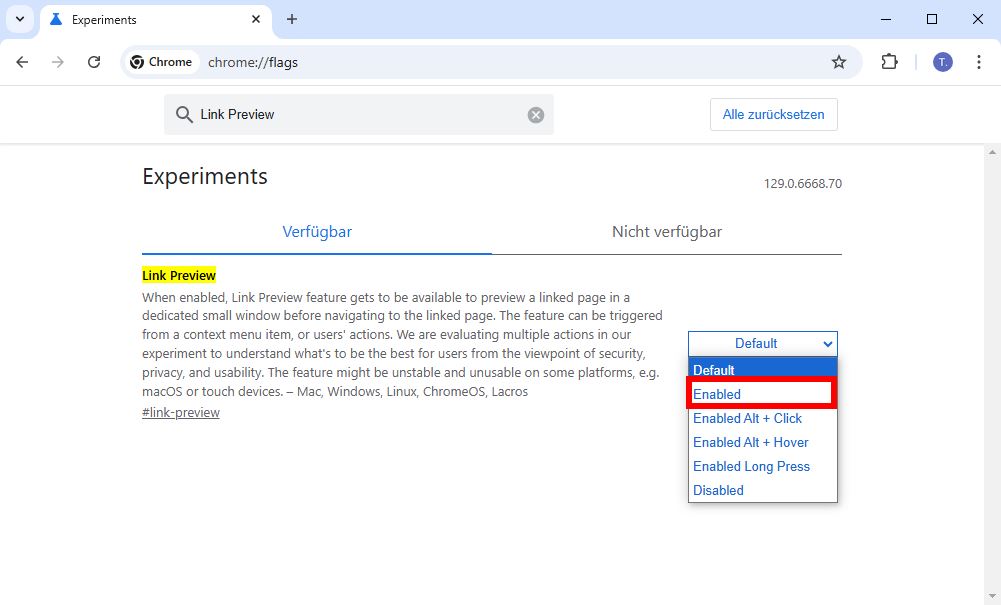The width and height of the screenshot is (1001, 605).
Task: Choose 'Disabled' from the options
Action: point(718,490)
